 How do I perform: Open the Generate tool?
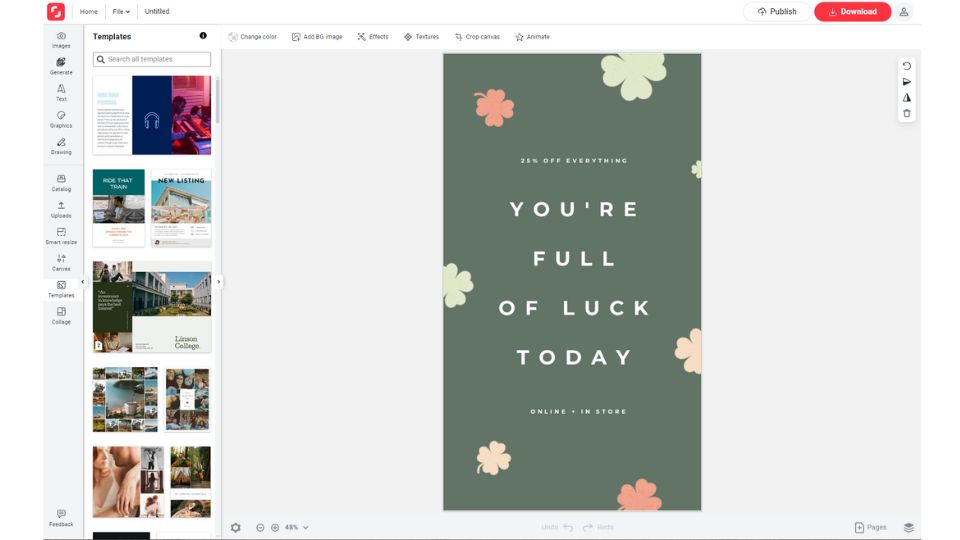click(61, 66)
